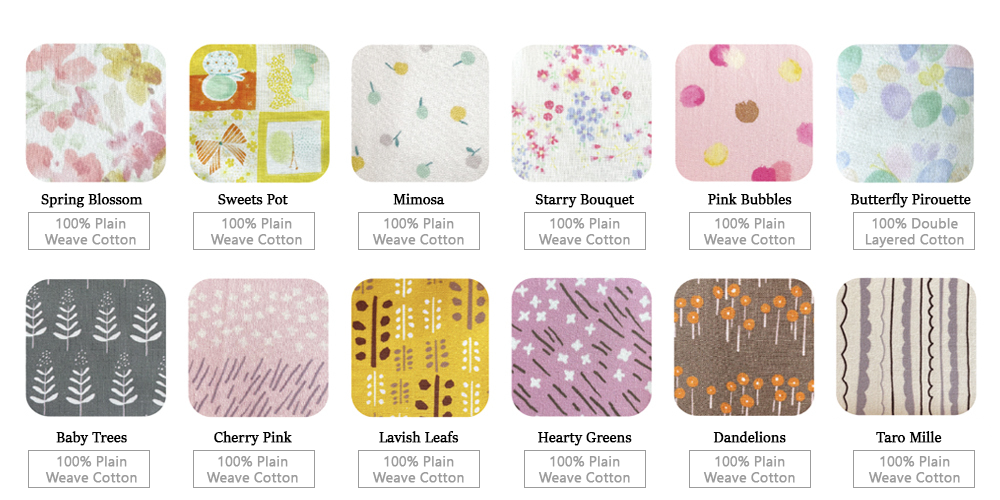The image size is (1000, 500).
Task: Pick the brown Dandelions fabric swatch
Action: (x=744, y=348)
